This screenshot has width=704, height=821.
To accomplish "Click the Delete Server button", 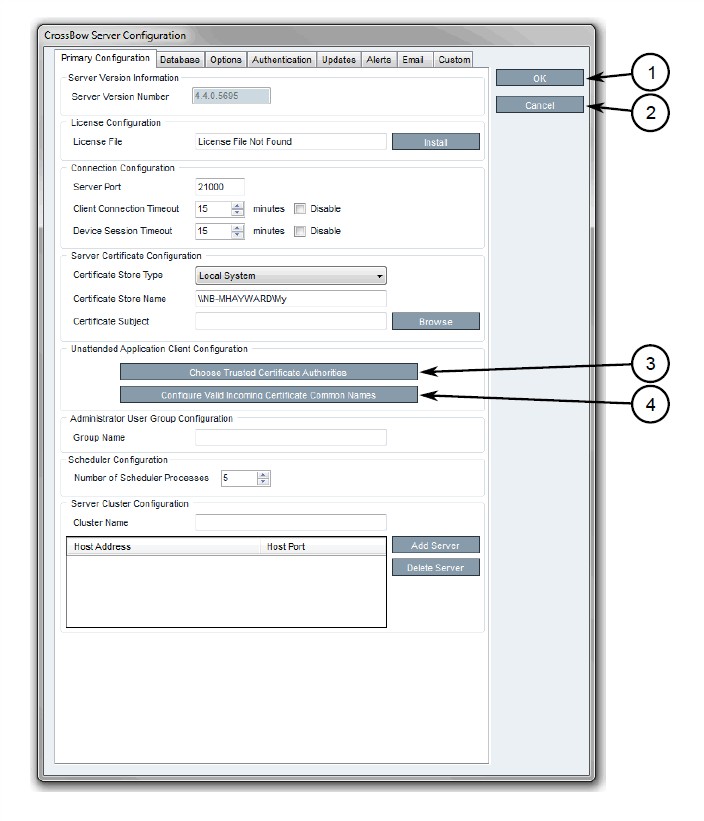I will [x=435, y=568].
